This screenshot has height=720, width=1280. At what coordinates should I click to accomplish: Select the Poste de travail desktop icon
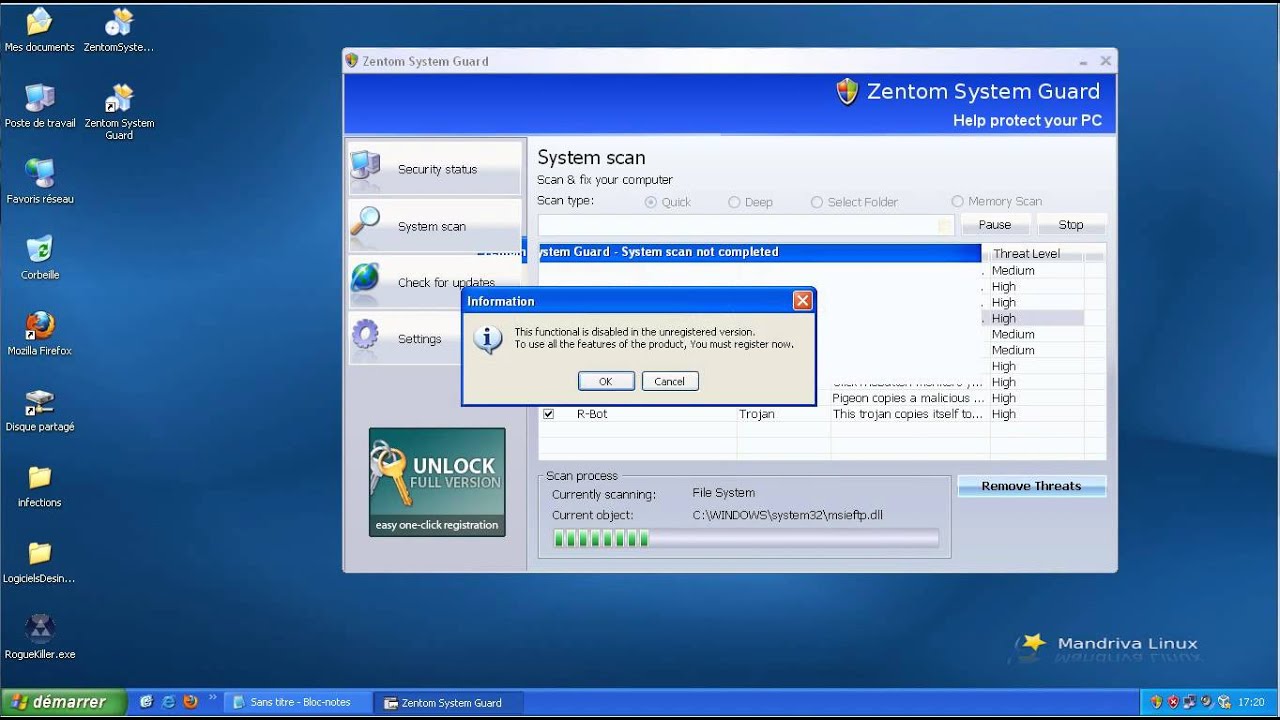tap(39, 106)
